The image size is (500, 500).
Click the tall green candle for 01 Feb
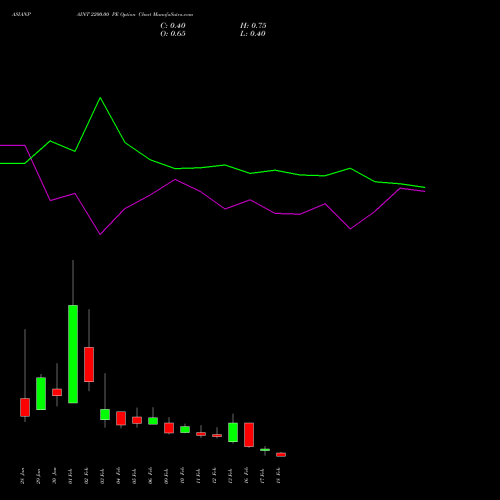coord(73,354)
